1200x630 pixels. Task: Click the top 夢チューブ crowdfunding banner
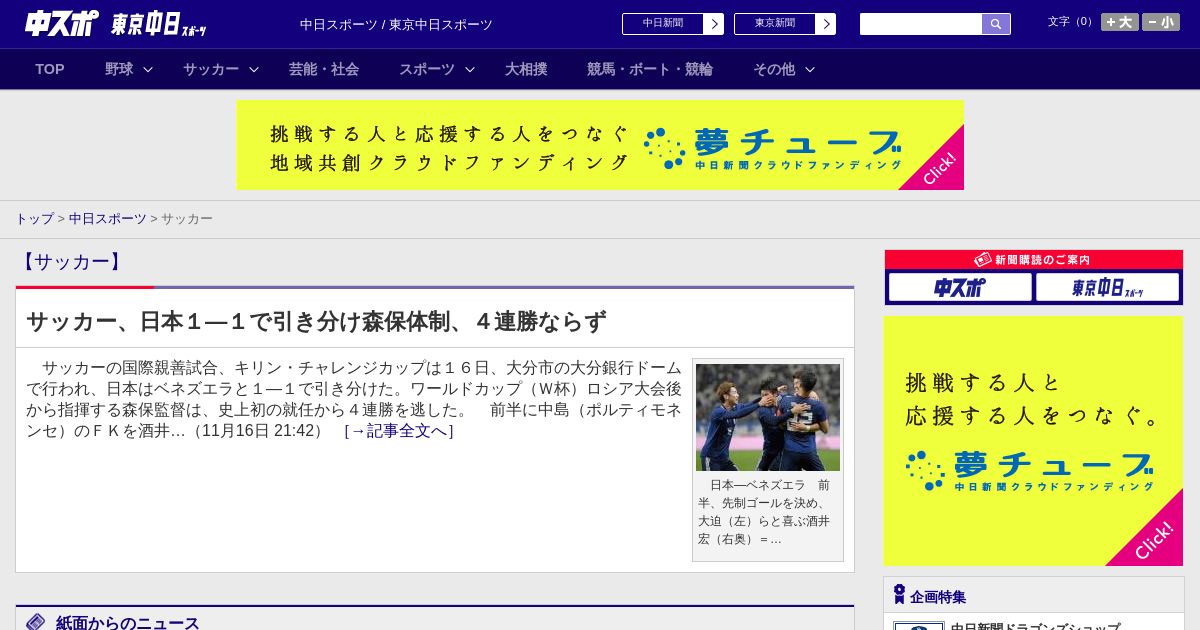[600, 145]
